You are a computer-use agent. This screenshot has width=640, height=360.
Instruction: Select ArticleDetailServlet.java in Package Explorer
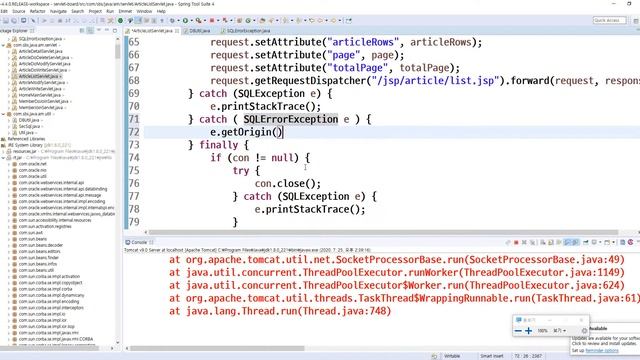pyautogui.click(x=40, y=51)
